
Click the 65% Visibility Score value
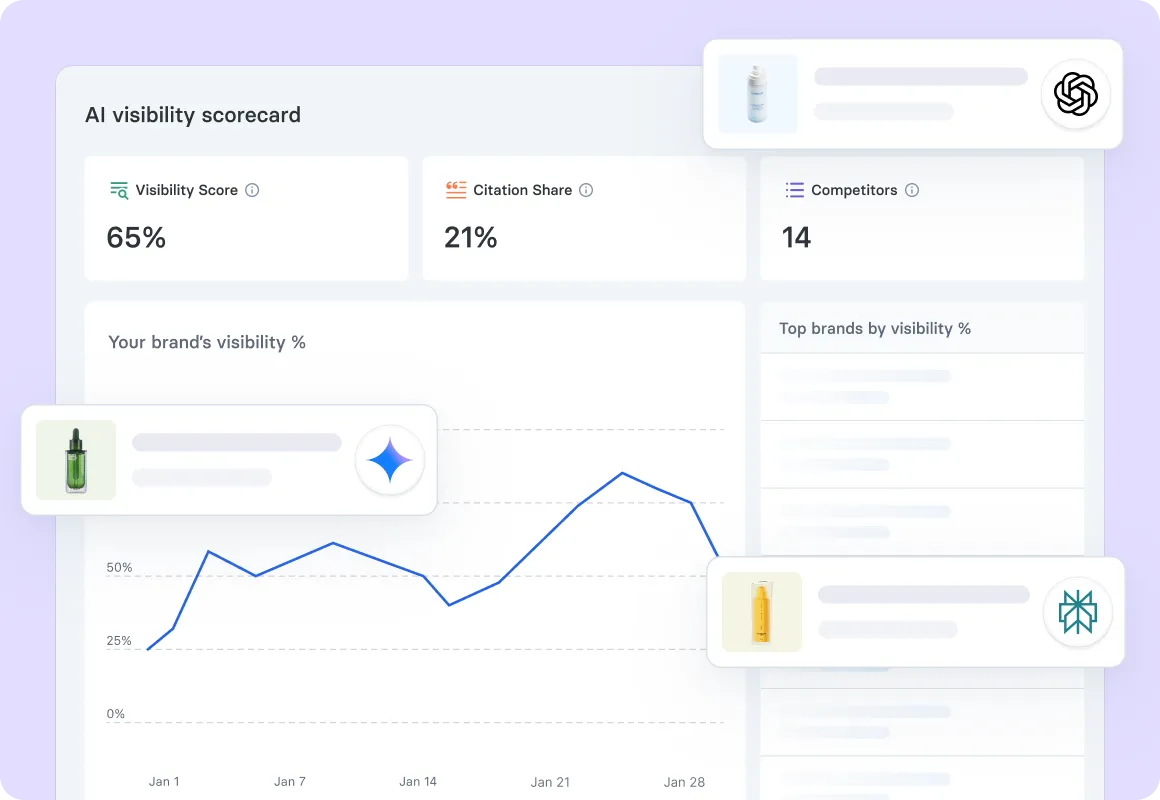pos(136,237)
